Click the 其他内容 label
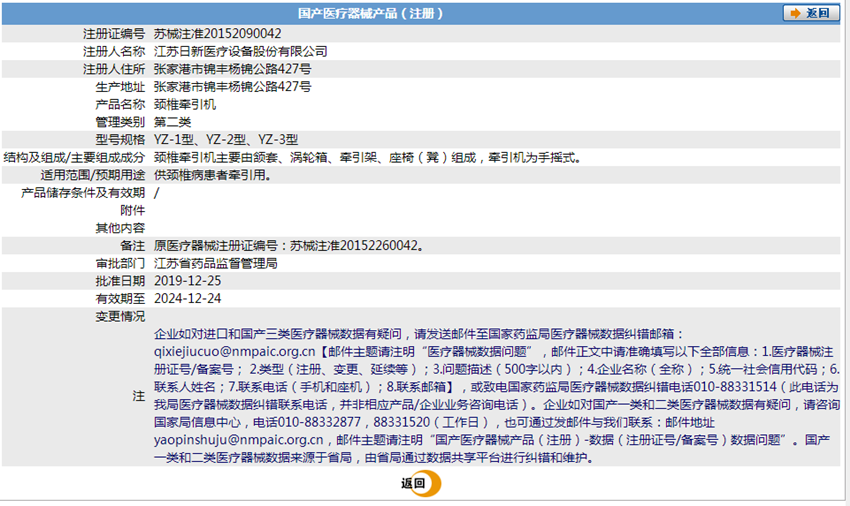 pyautogui.click(x=120, y=228)
